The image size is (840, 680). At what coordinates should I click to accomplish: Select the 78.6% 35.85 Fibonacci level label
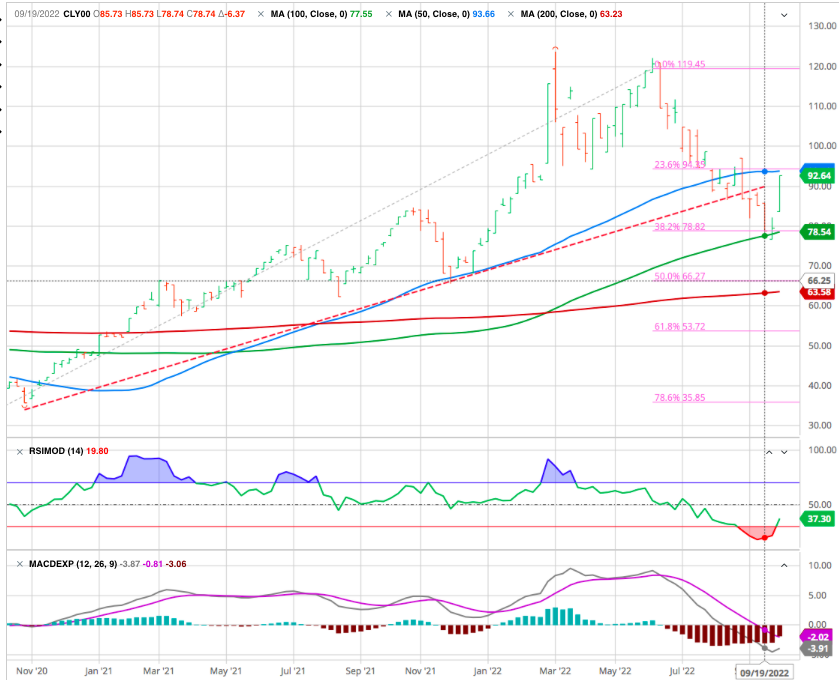point(680,398)
